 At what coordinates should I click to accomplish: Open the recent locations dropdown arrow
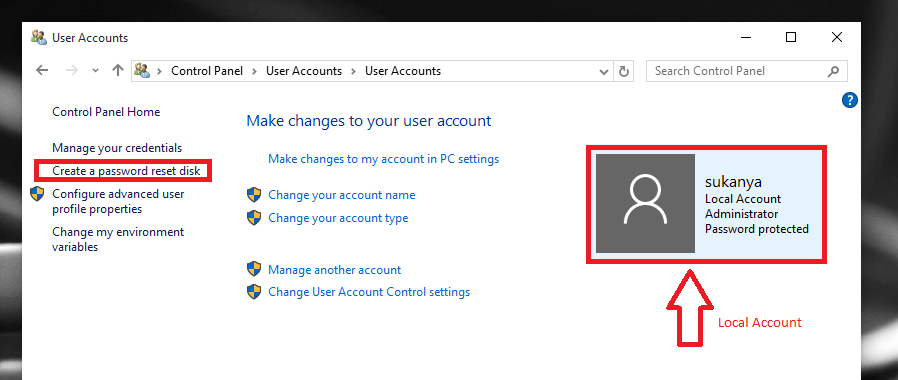coord(95,70)
